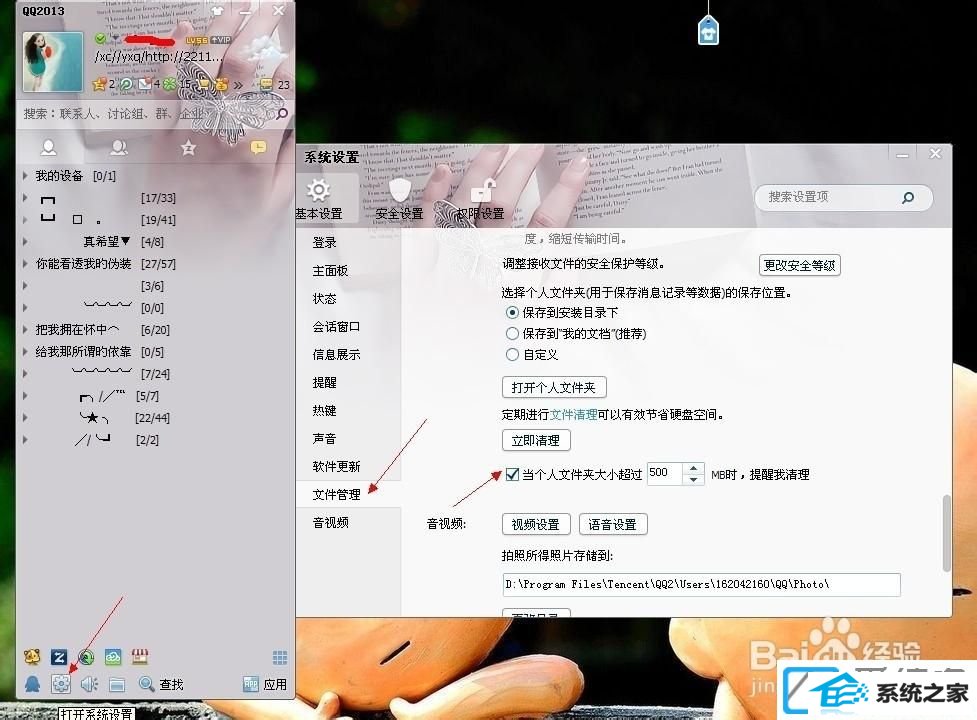Click the settings search magnifier icon
The width and height of the screenshot is (977, 720).
908,197
